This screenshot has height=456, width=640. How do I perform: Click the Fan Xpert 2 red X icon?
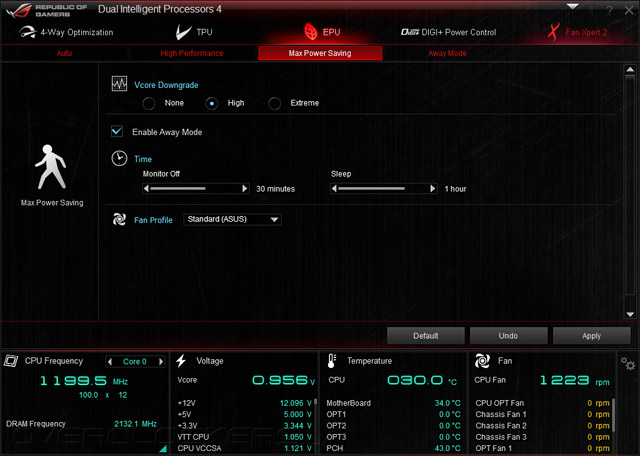click(x=553, y=32)
